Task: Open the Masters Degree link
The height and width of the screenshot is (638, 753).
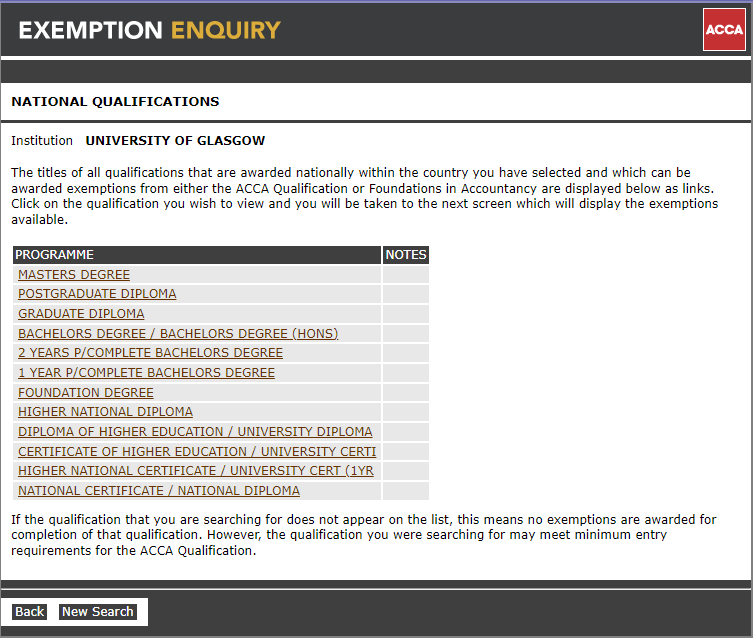Action: point(74,275)
